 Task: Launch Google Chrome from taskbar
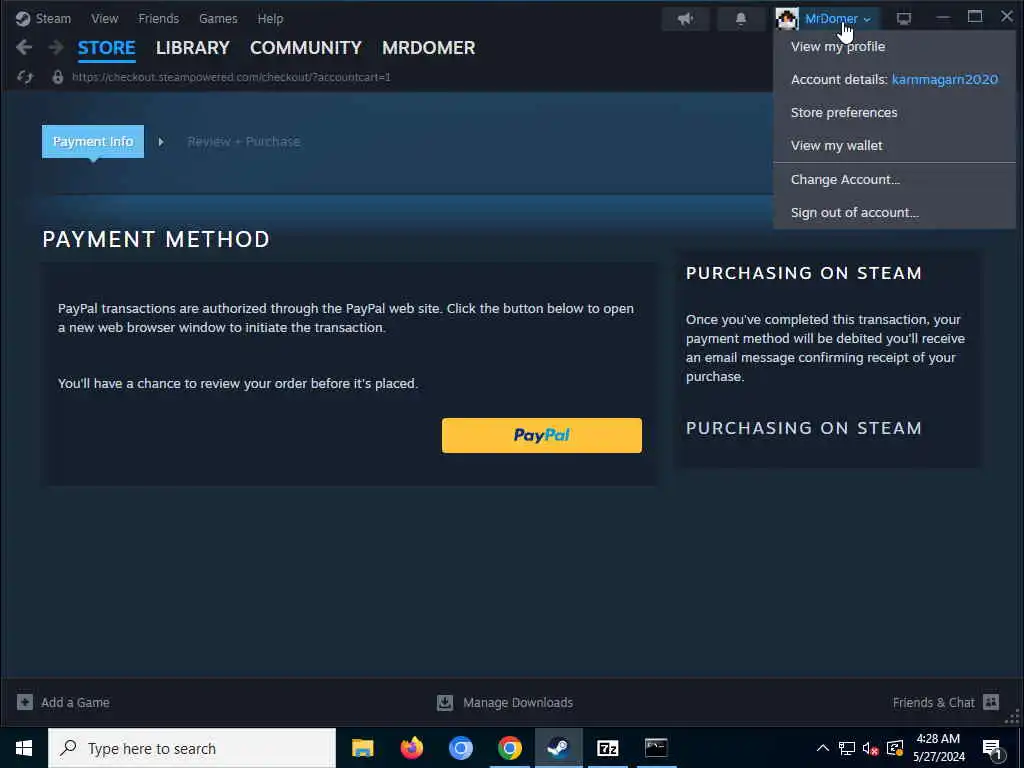click(x=509, y=748)
